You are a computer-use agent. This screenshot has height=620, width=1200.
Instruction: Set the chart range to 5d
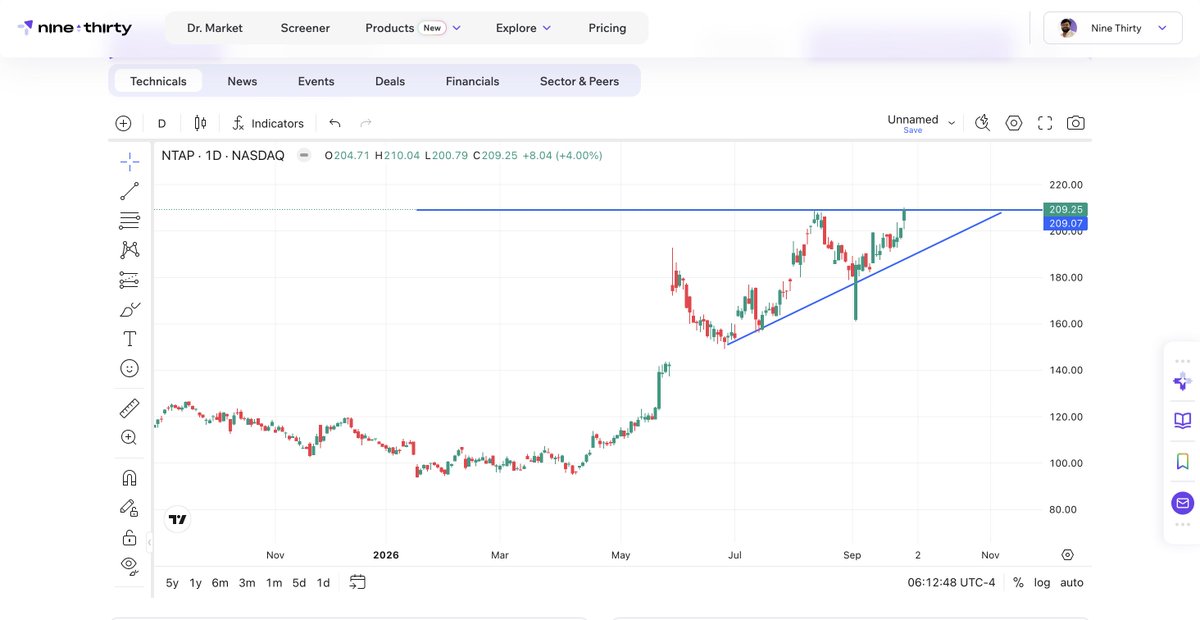tap(299, 582)
